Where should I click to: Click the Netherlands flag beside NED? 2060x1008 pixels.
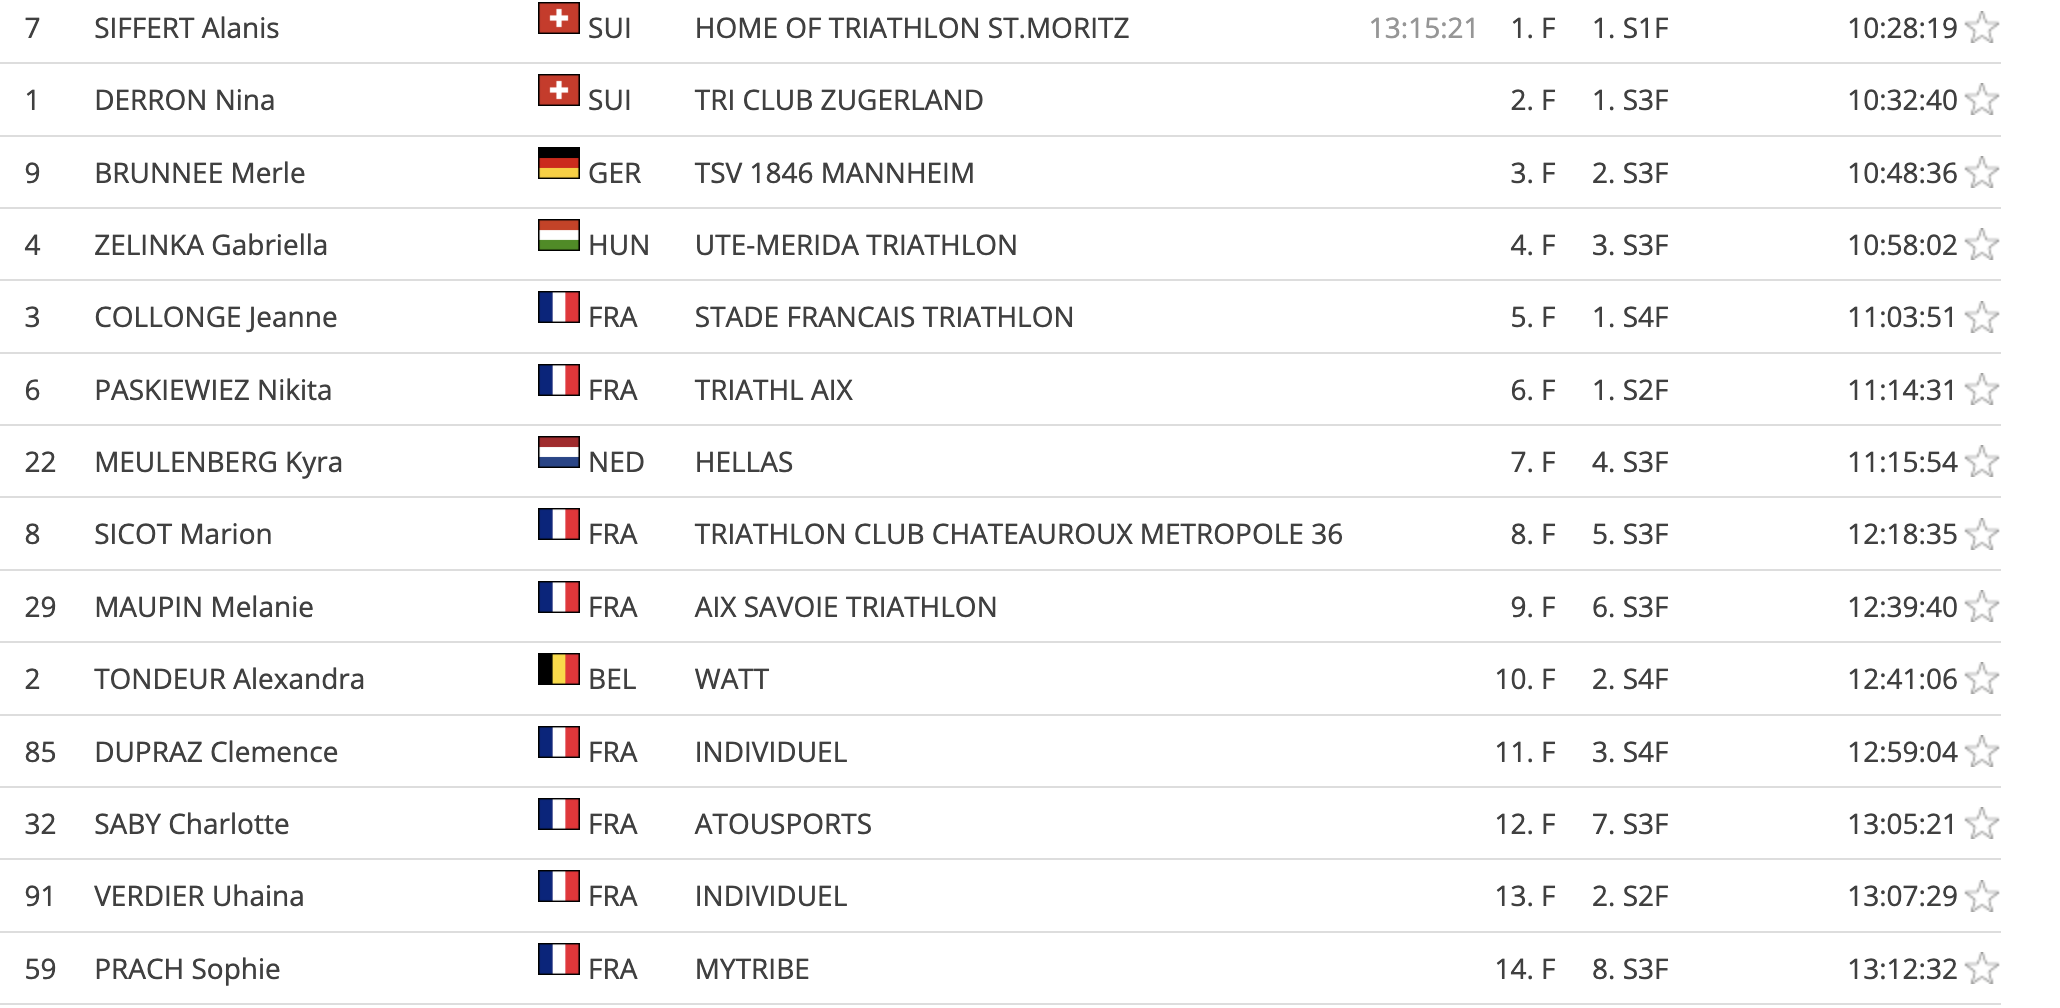(x=559, y=452)
